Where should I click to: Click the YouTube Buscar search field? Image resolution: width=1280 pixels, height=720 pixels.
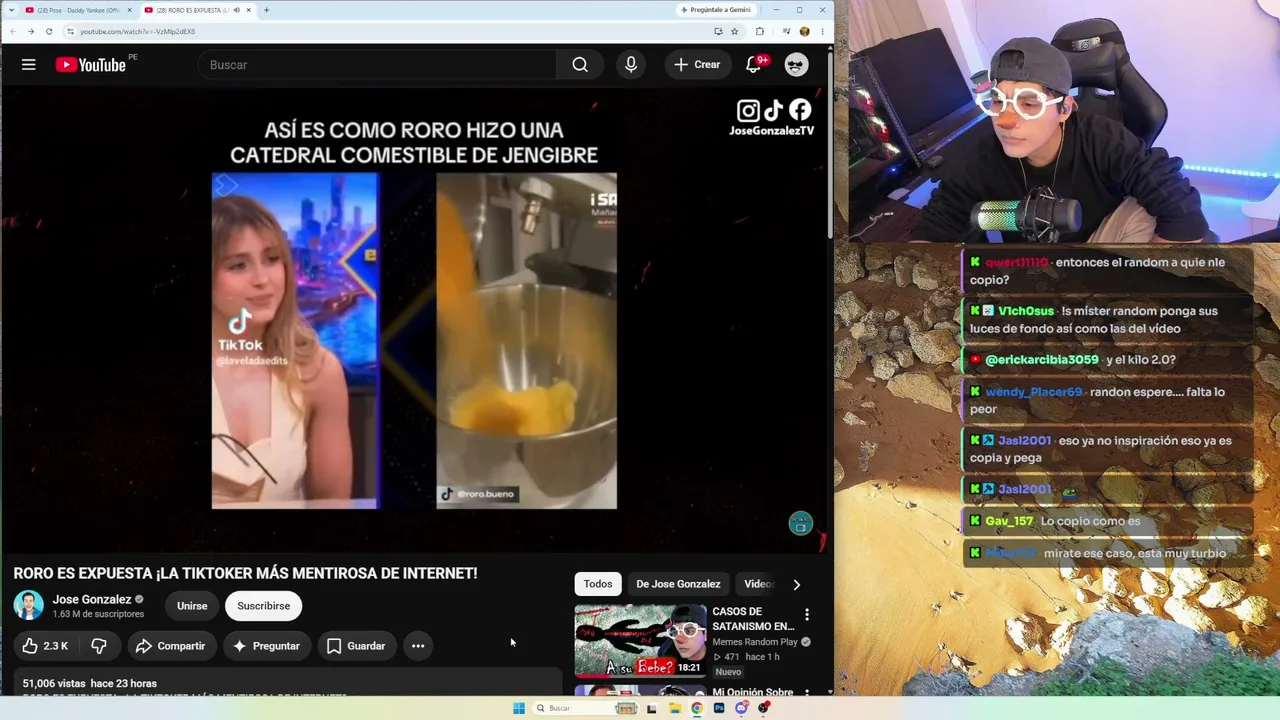point(376,65)
